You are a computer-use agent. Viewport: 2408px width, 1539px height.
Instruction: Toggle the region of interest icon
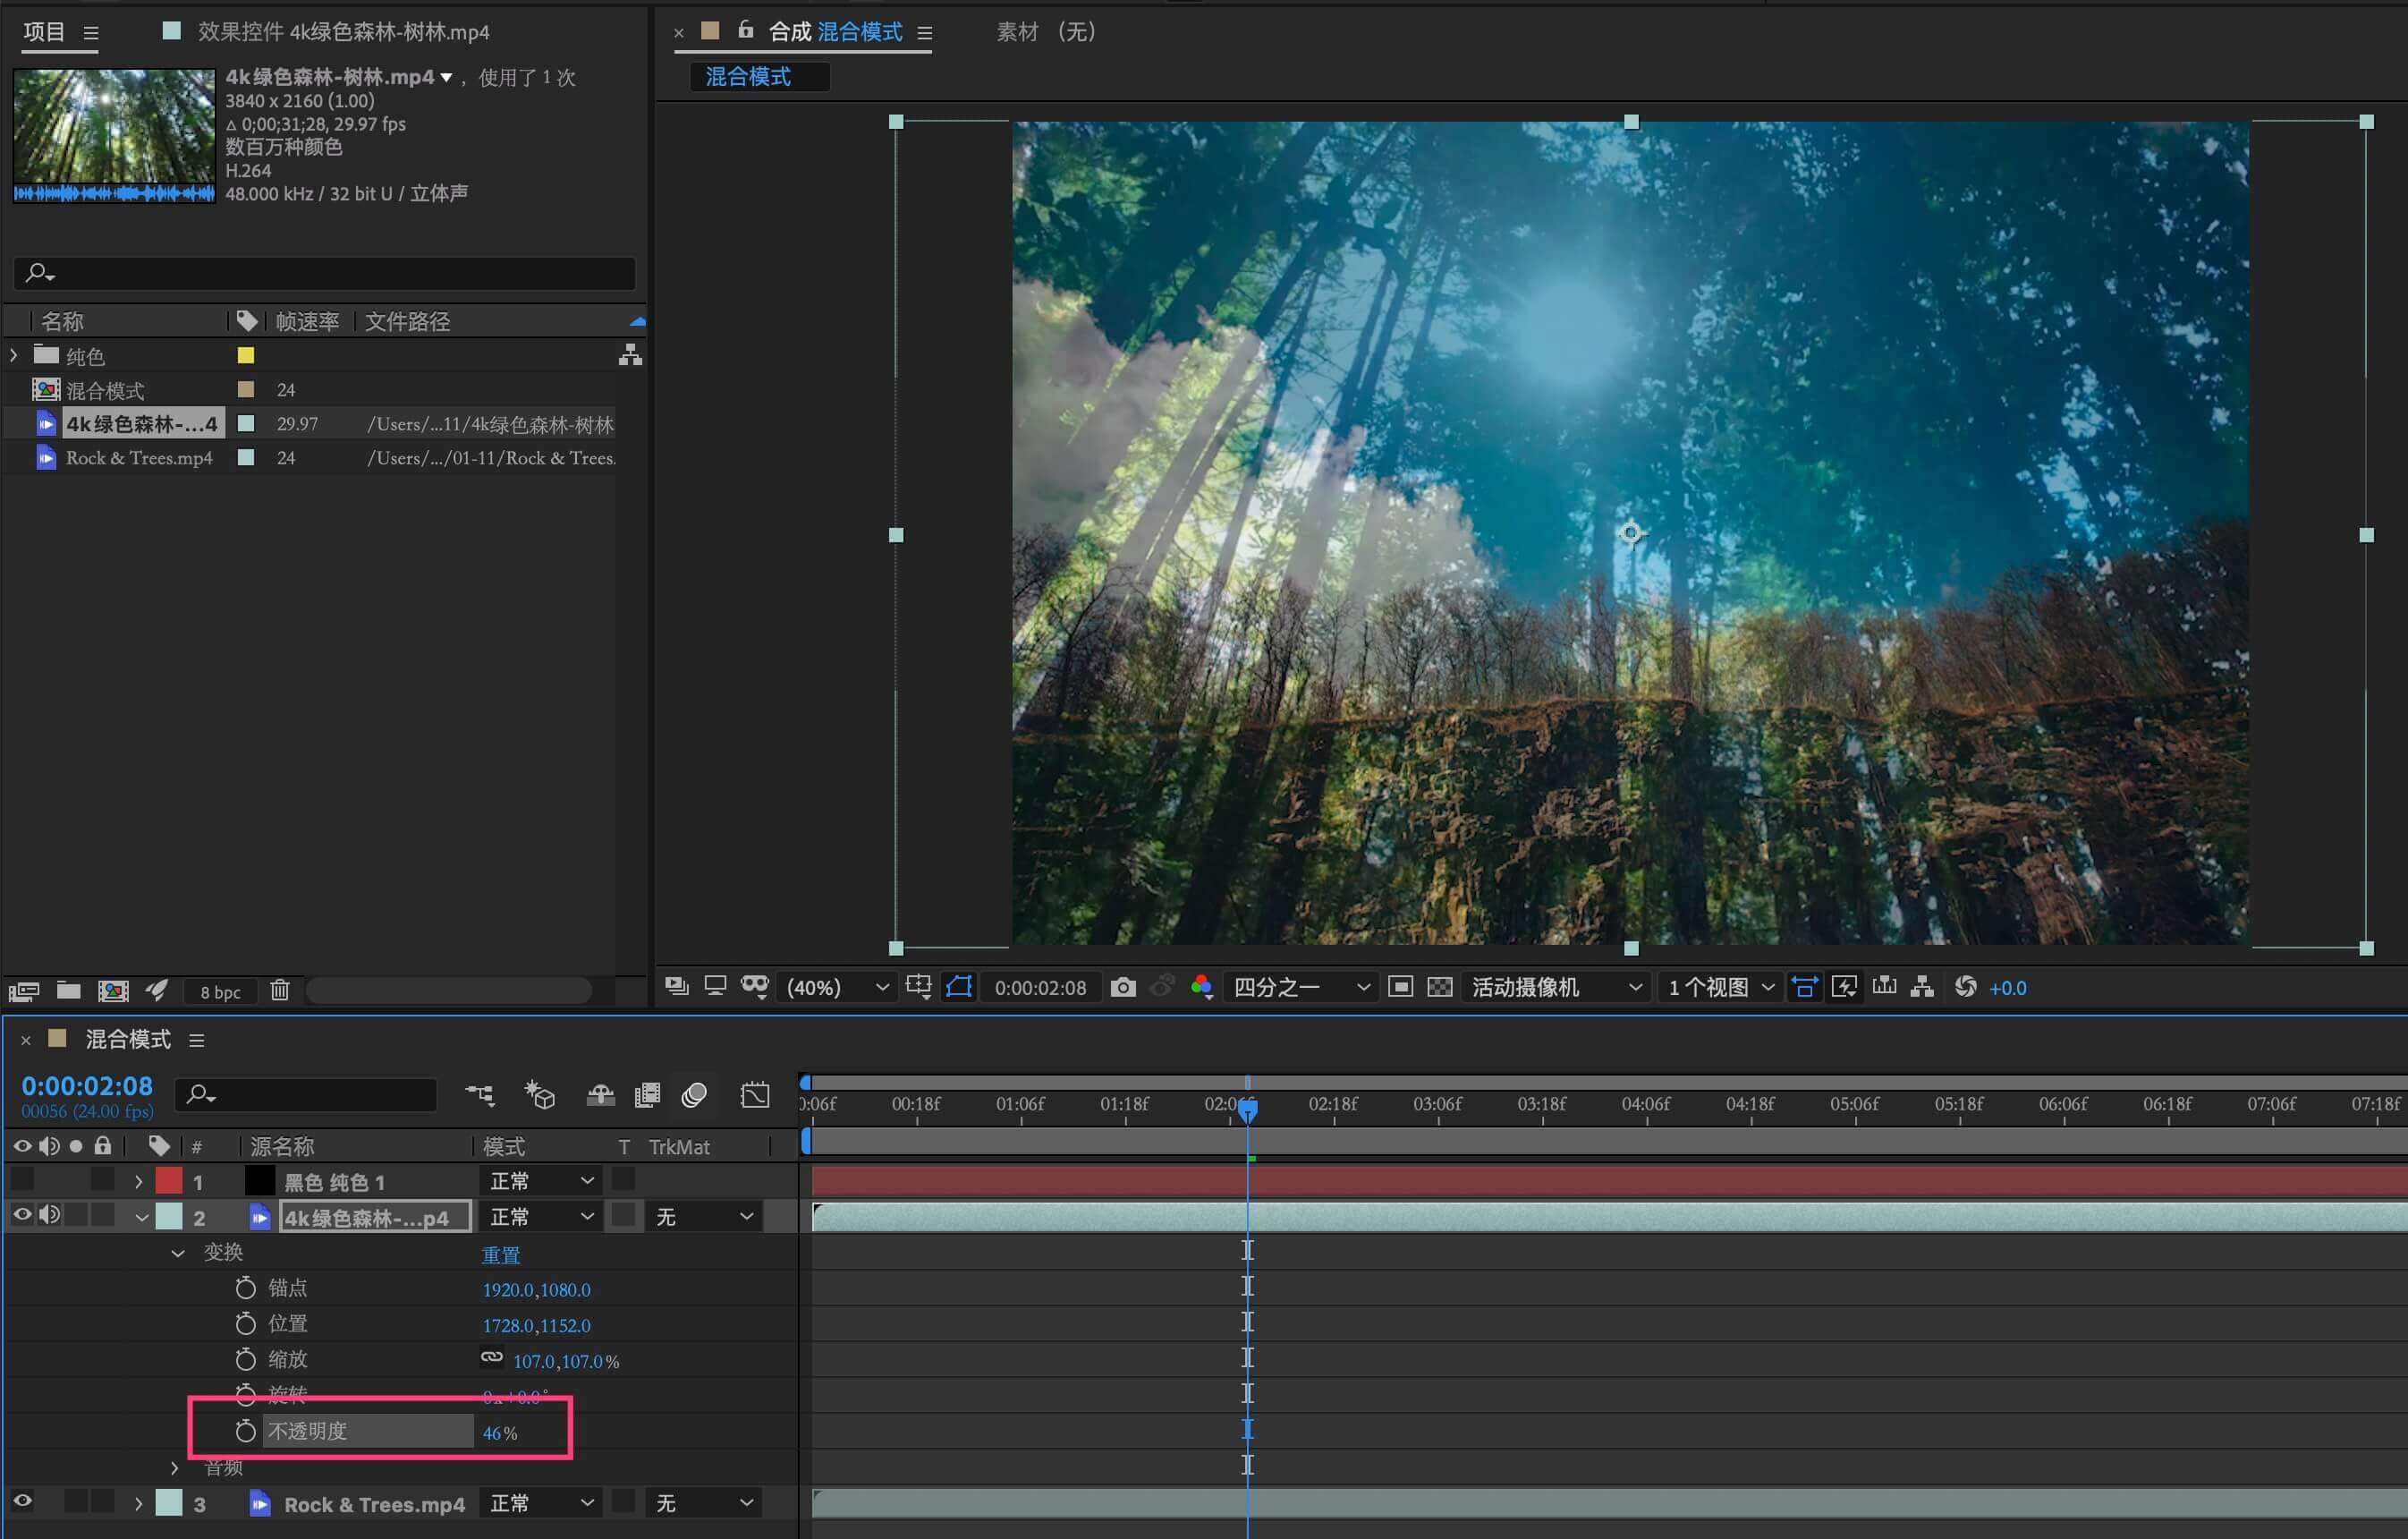coord(1400,988)
